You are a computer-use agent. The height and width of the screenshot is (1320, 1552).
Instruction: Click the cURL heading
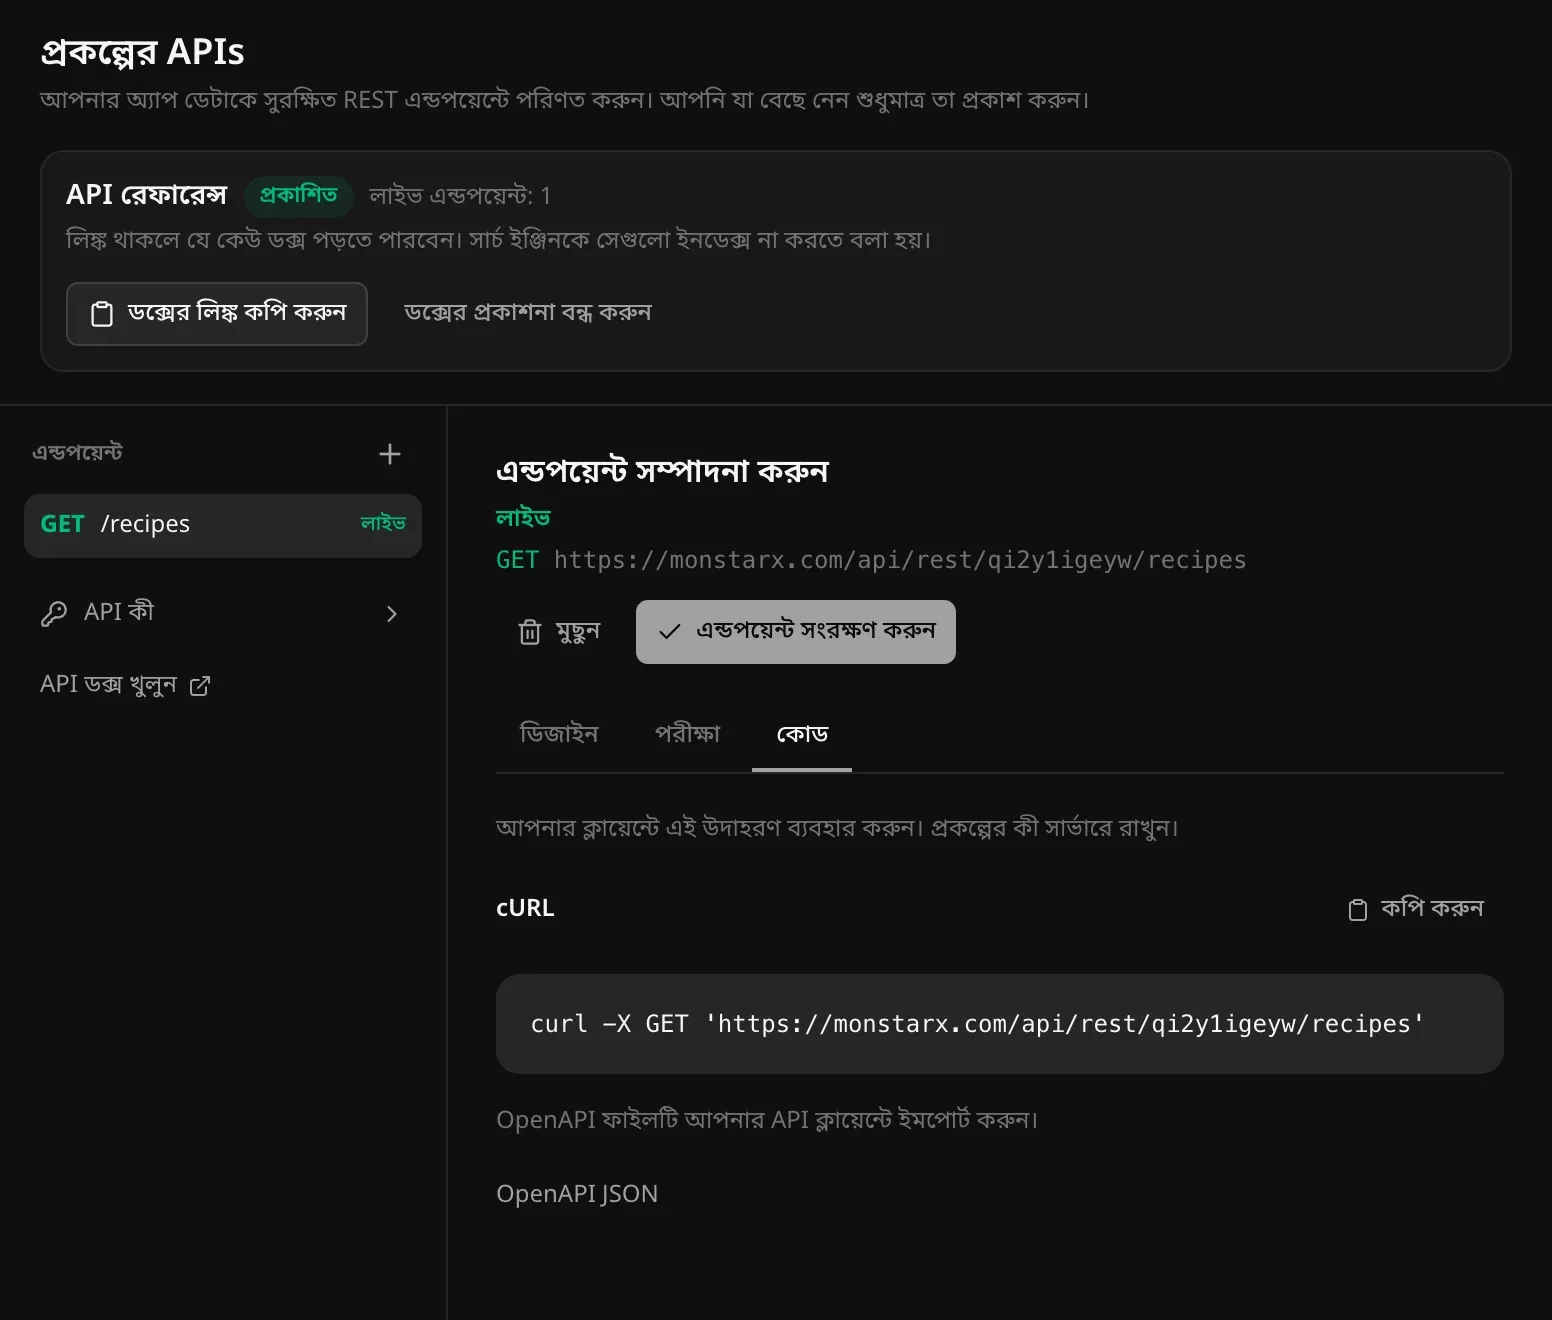click(x=525, y=908)
